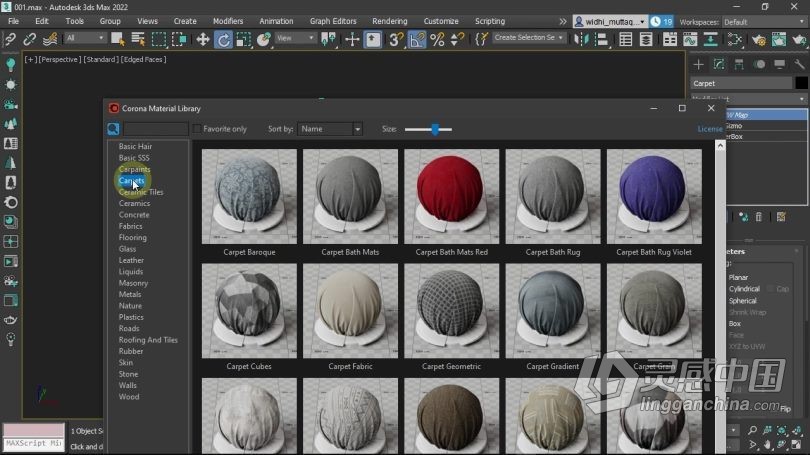Select the Fabrics category

(130, 226)
